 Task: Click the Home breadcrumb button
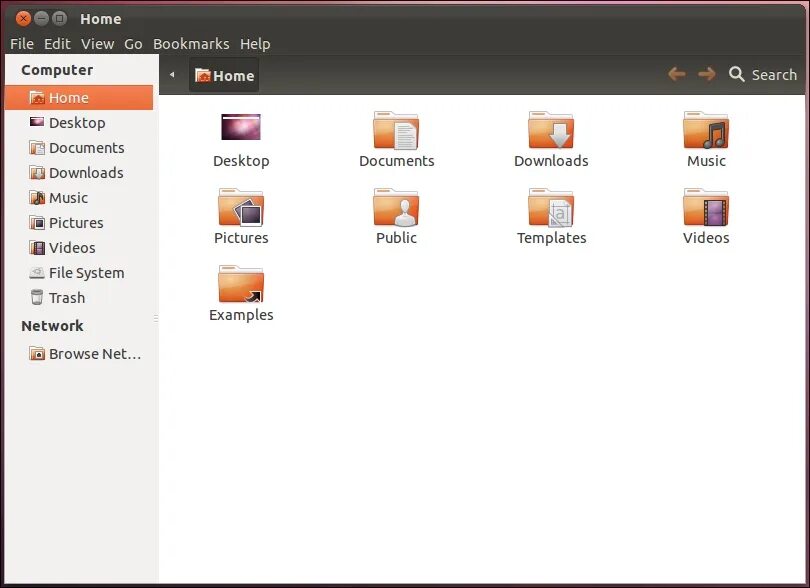[x=223, y=74]
